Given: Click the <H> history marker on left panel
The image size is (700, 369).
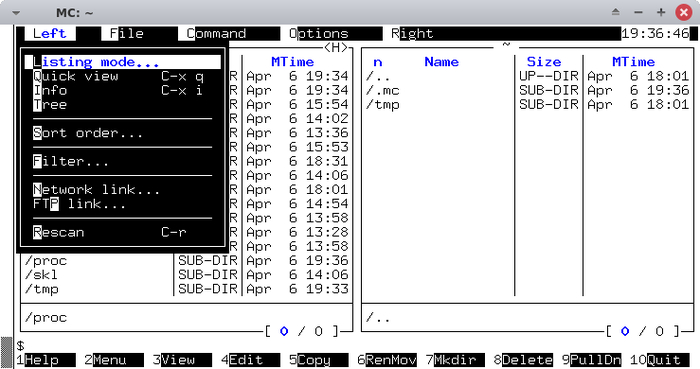Looking at the screenshot, I should coord(335,48).
